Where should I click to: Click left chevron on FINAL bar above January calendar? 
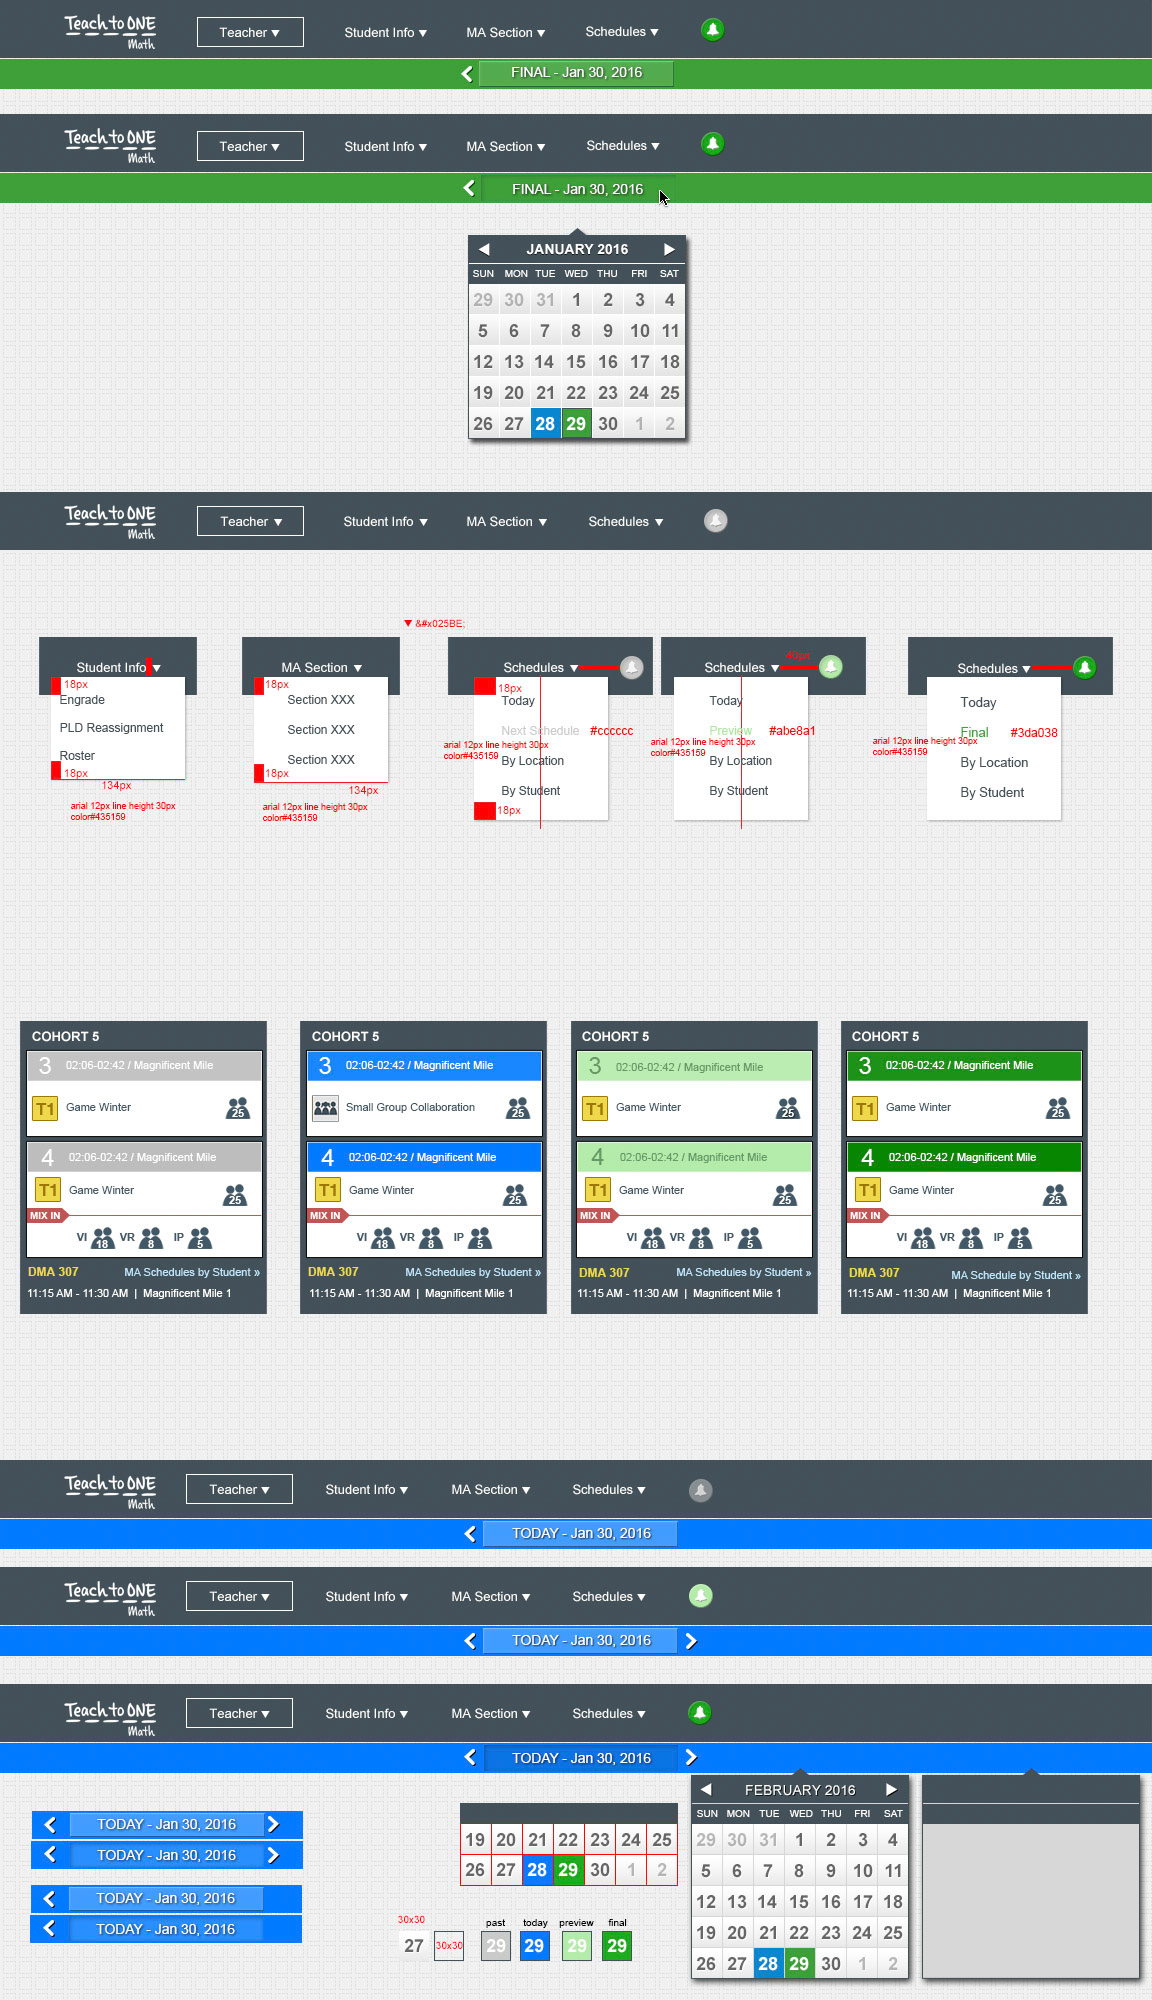(x=469, y=188)
